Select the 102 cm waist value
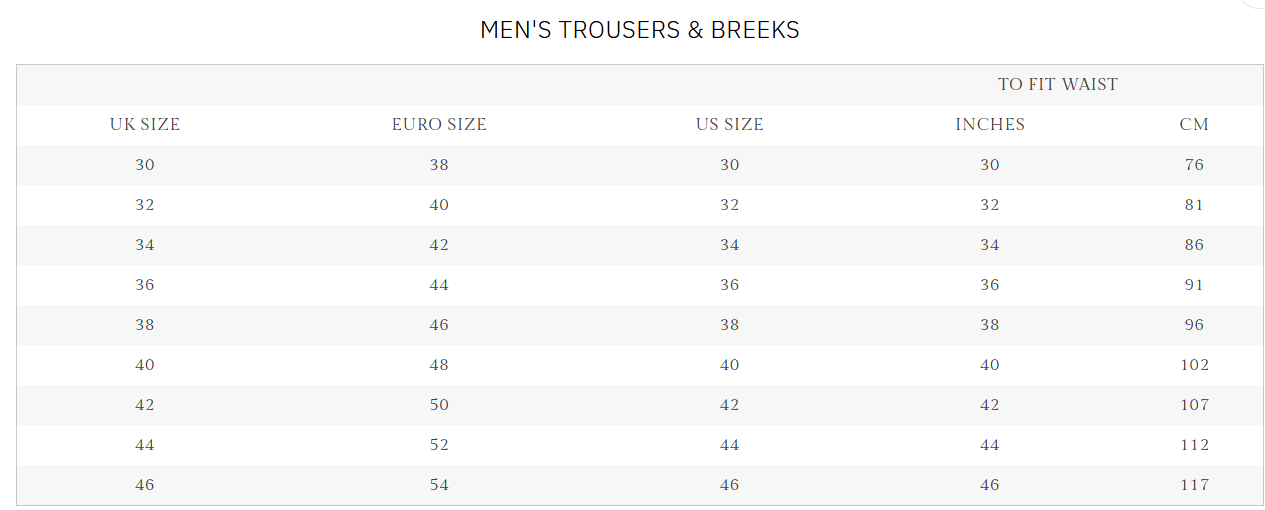Screen dimensions: 1265x510 [1194, 365]
